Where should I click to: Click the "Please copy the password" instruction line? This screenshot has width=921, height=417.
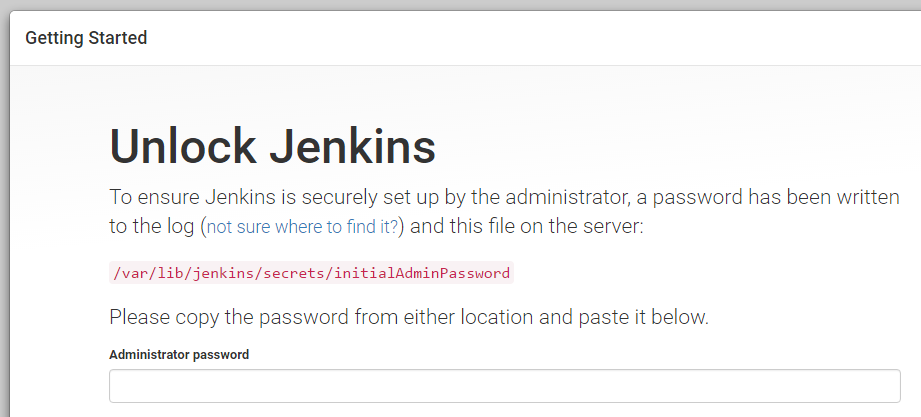[x=408, y=318]
